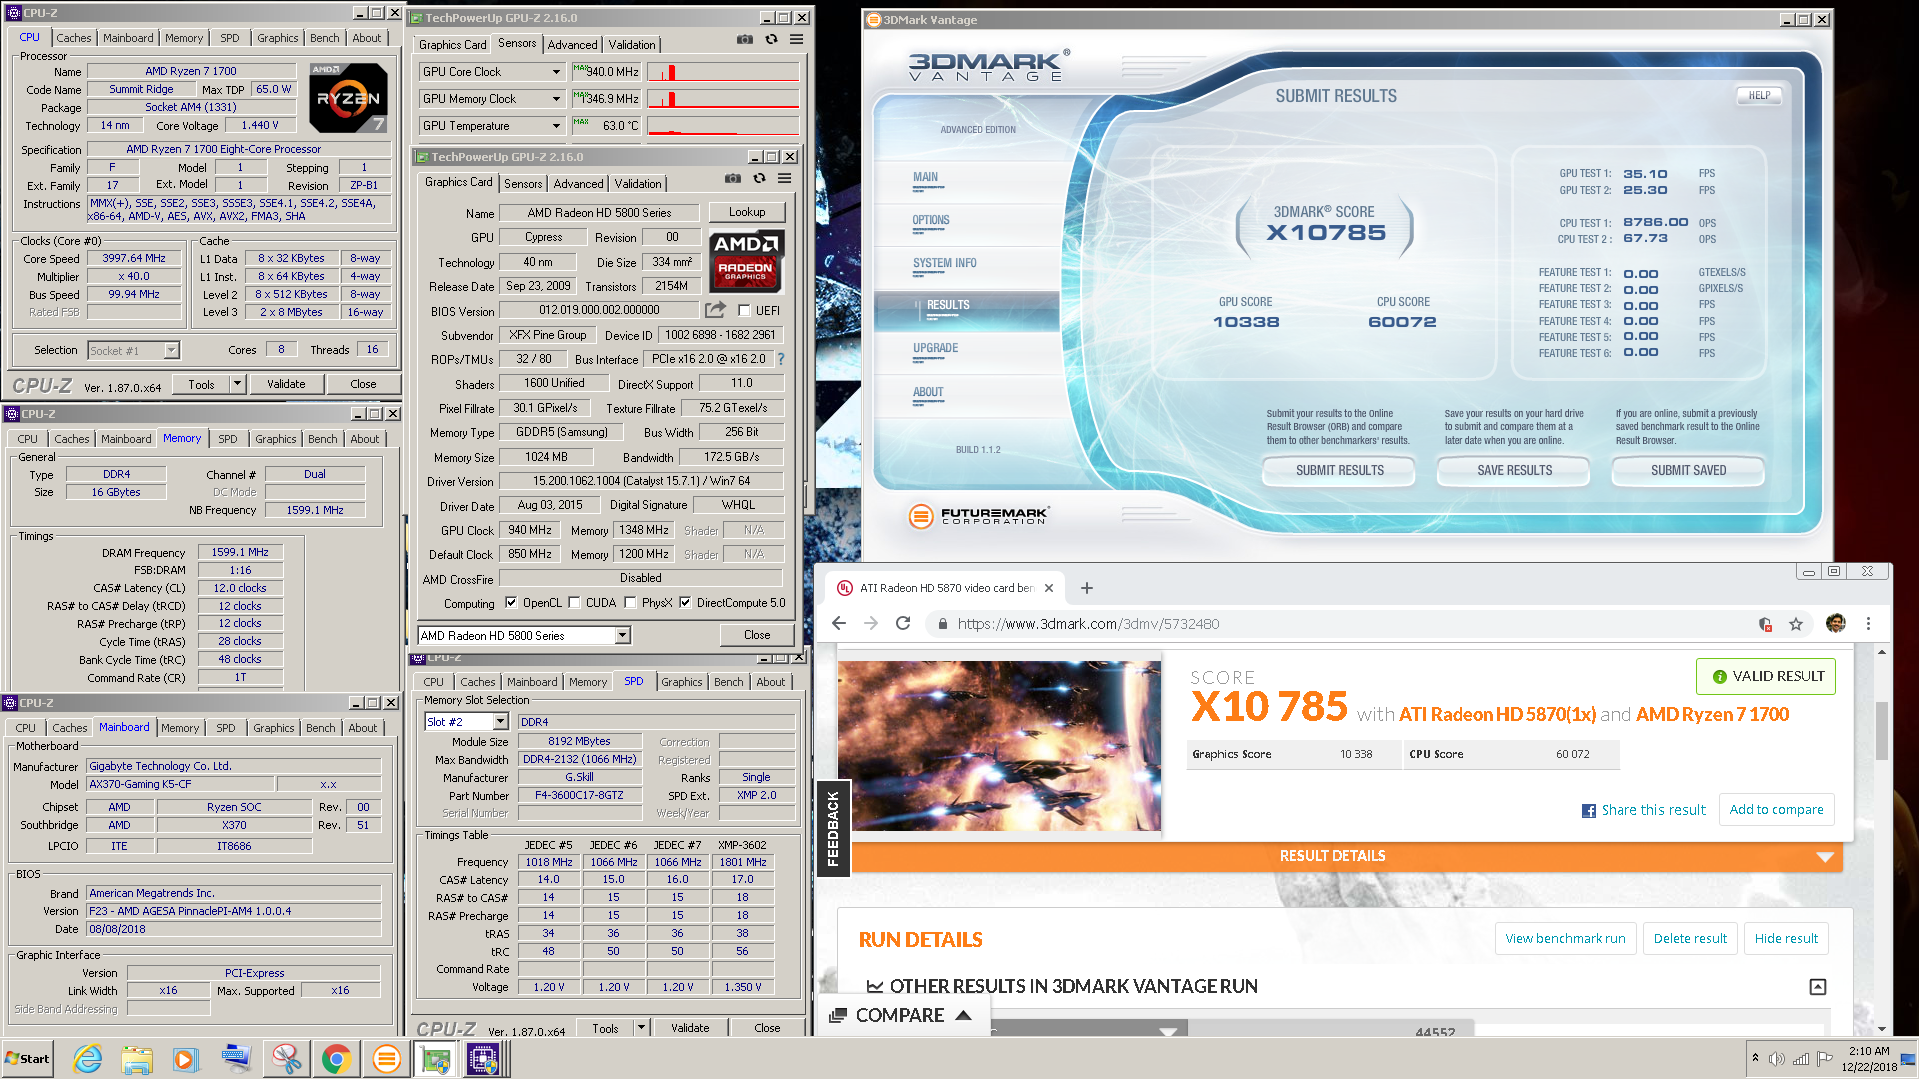Viewport: 1919px width, 1079px height.
Task: Reload the 3dmark.com page in Chrome
Action: [903, 624]
